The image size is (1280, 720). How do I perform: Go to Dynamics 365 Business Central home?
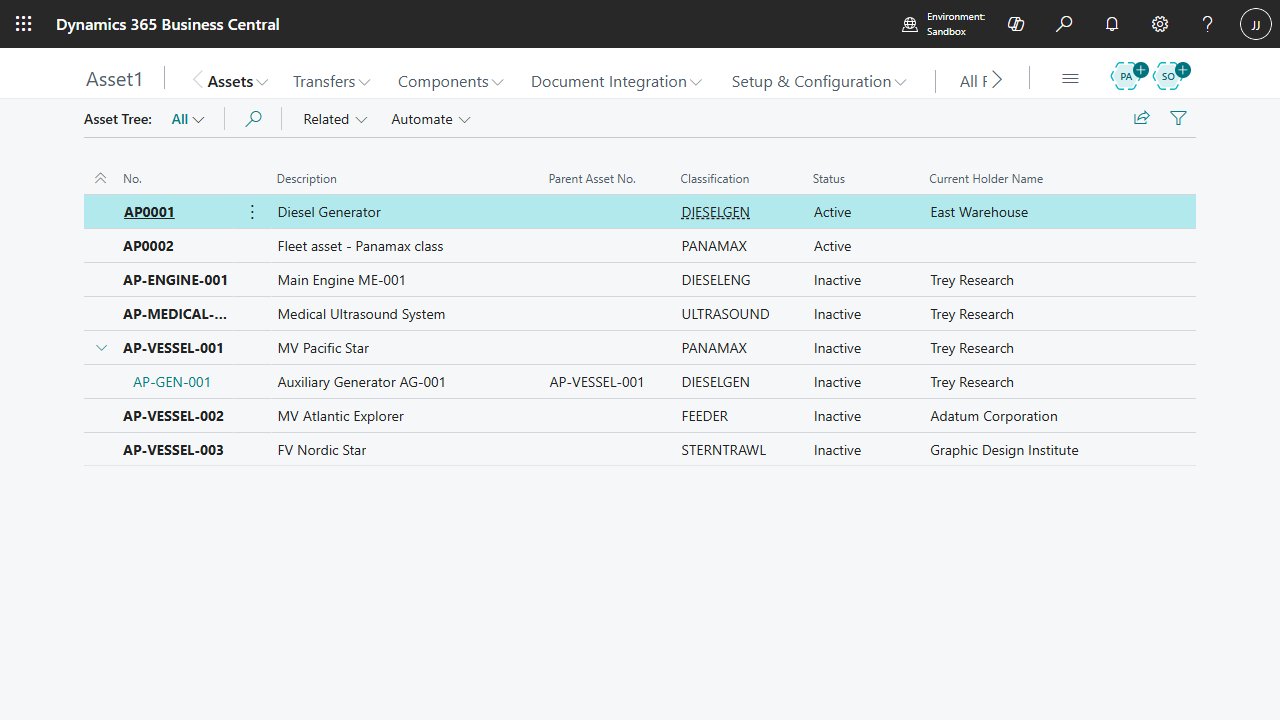(168, 24)
